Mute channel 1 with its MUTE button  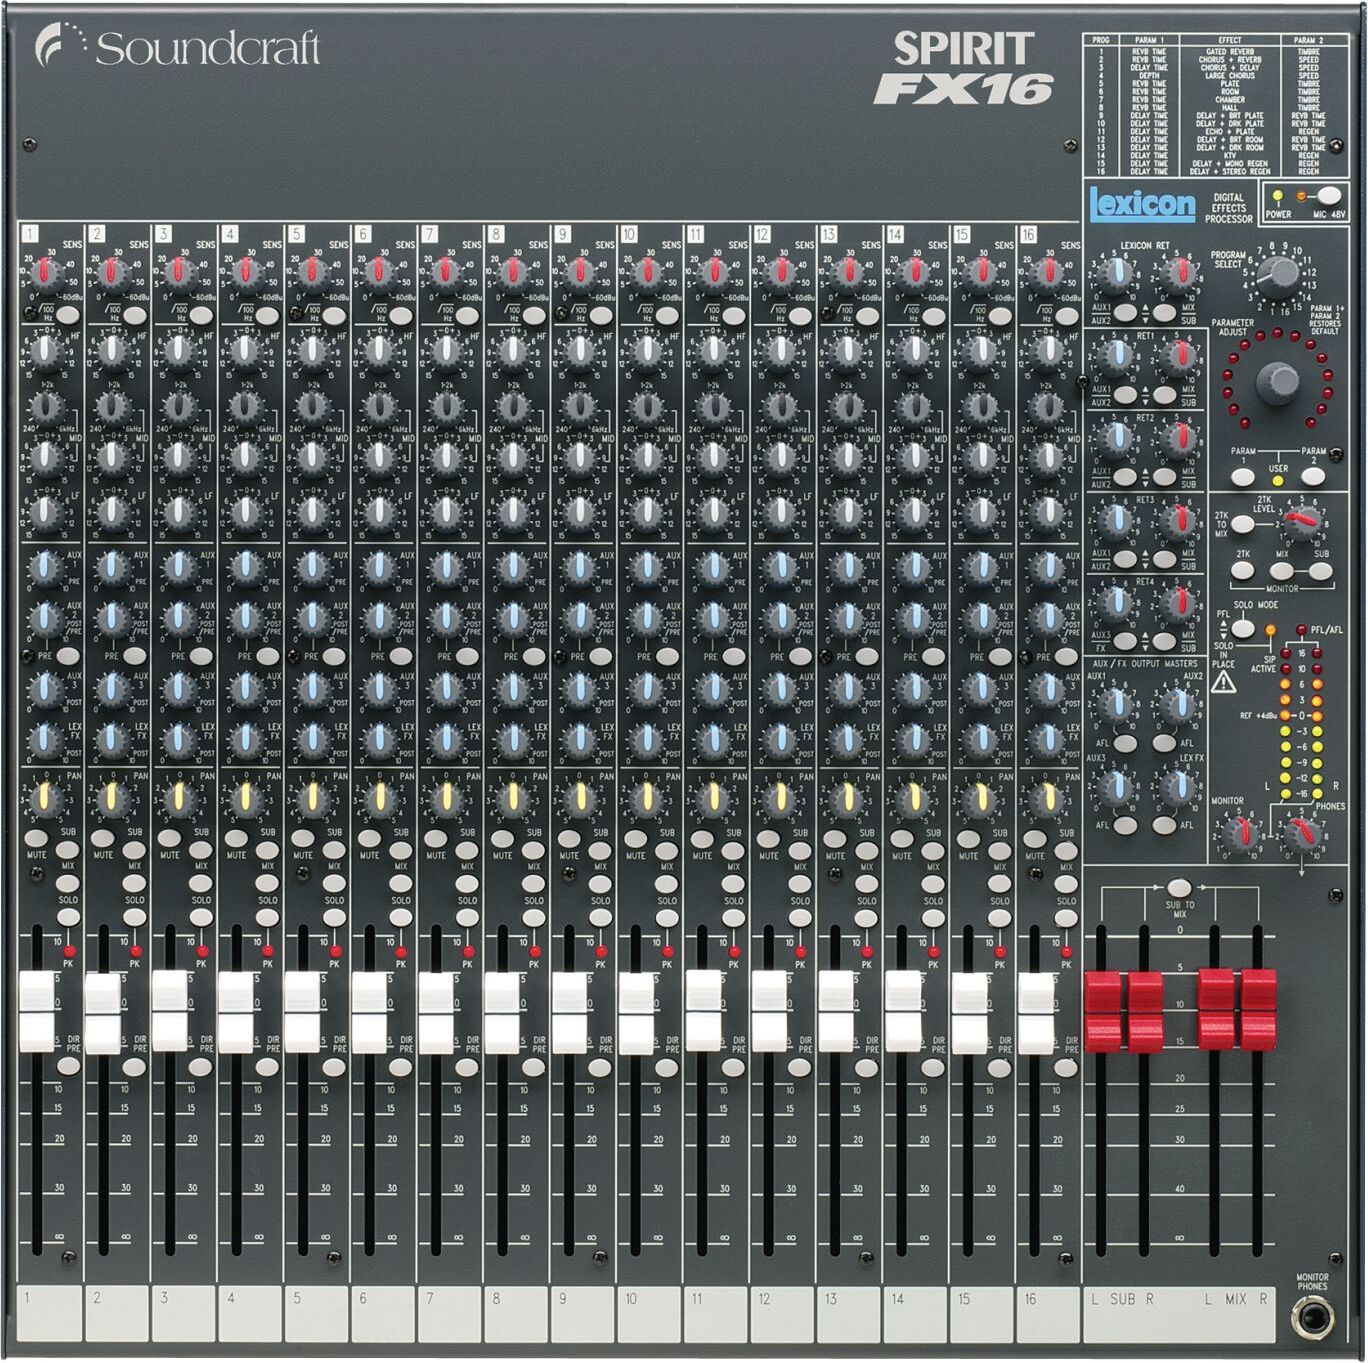click(37, 838)
